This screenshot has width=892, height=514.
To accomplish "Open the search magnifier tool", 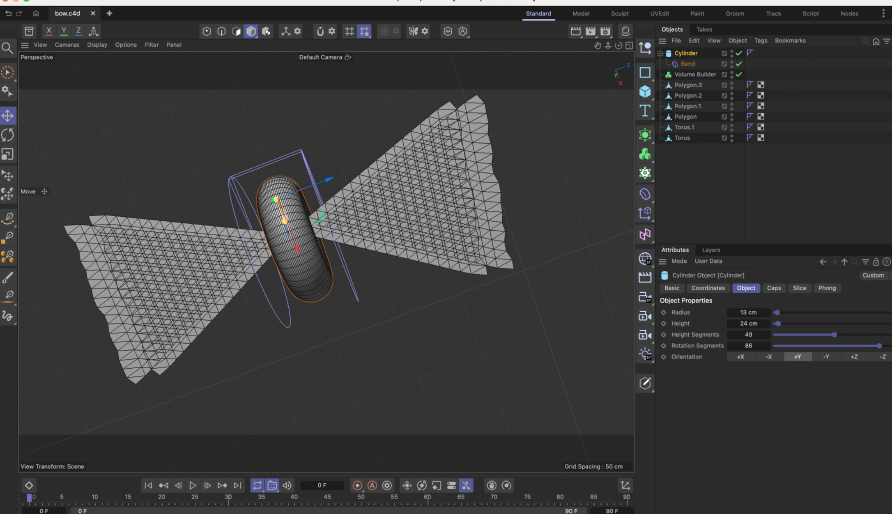I will (7, 48).
